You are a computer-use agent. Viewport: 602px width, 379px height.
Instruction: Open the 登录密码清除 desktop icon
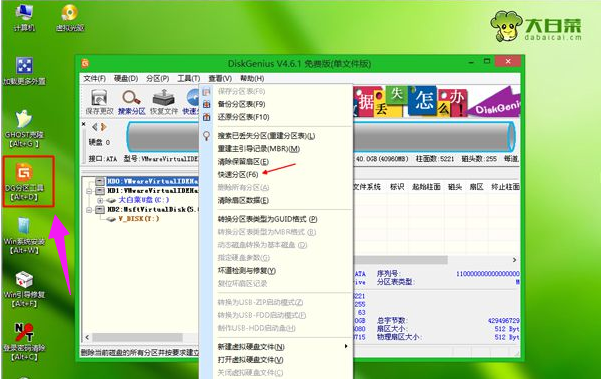pyautogui.click(x=24, y=342)
